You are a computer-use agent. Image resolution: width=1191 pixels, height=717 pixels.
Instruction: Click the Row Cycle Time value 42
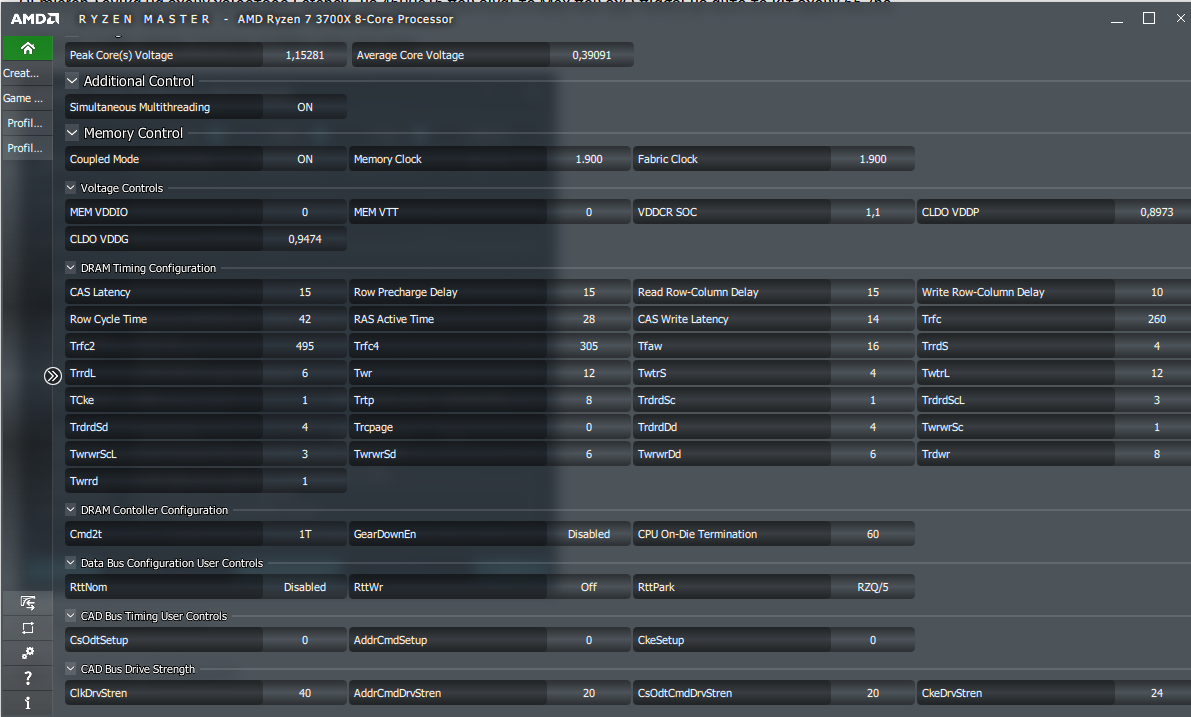click(305, 319)
